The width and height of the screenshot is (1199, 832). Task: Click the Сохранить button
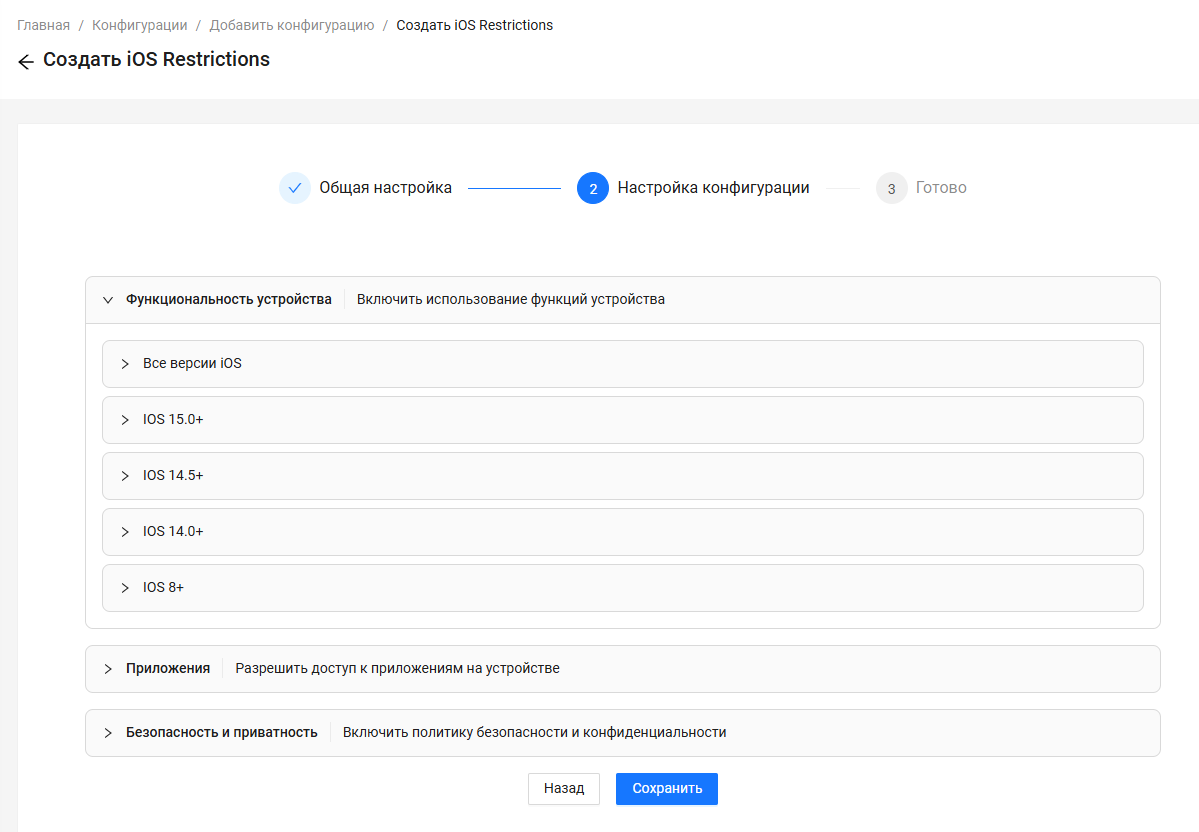pyautogui.click(x=666, y=788)
